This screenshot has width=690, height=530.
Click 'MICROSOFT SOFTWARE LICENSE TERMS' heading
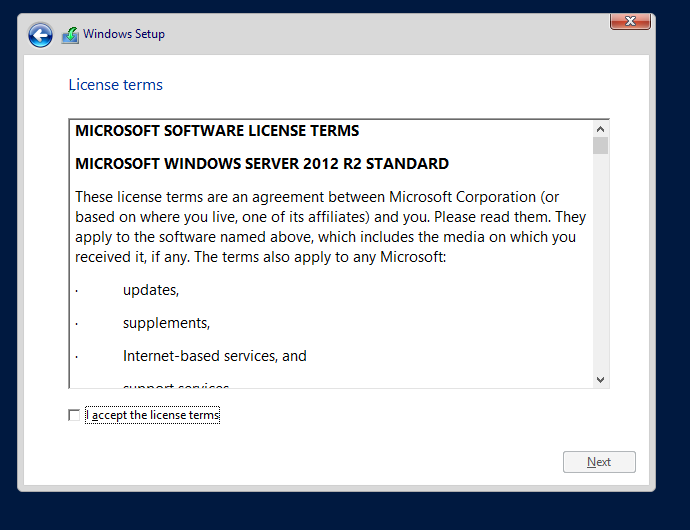[217, 131]
